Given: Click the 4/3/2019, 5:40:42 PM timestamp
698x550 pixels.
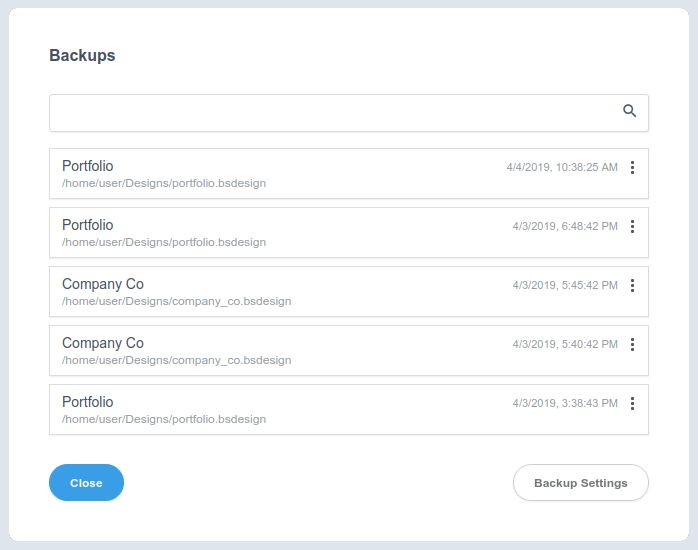Looking at the screenshot, I should (565, 345).
